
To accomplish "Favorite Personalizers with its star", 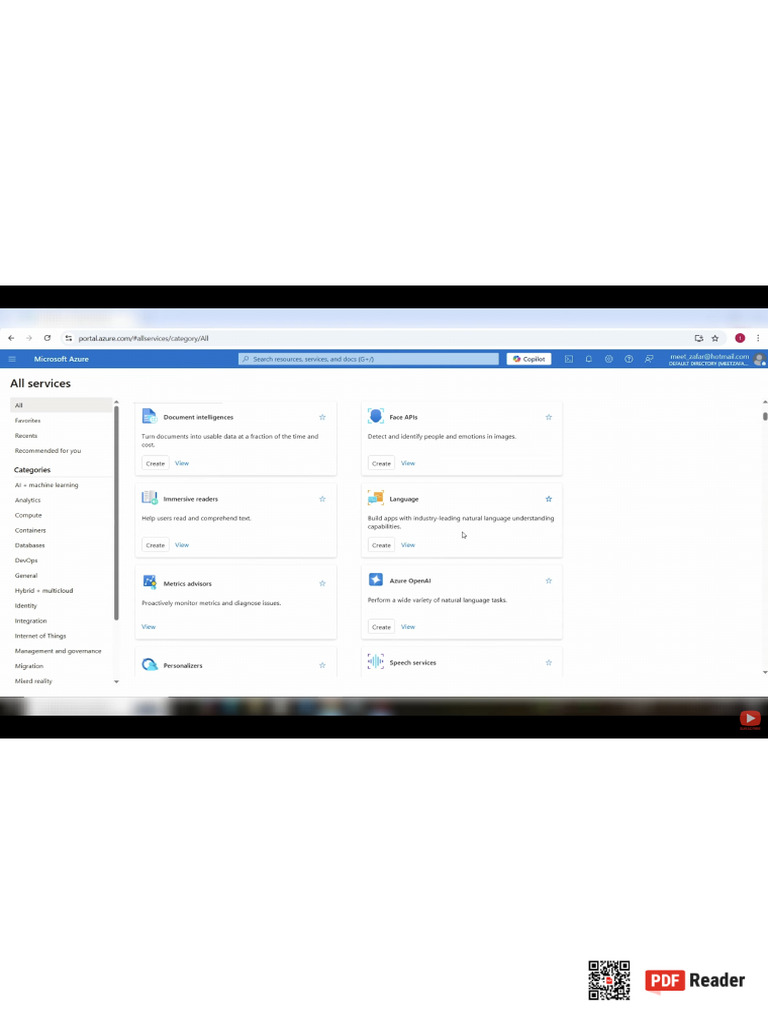I will pos(322,665).
